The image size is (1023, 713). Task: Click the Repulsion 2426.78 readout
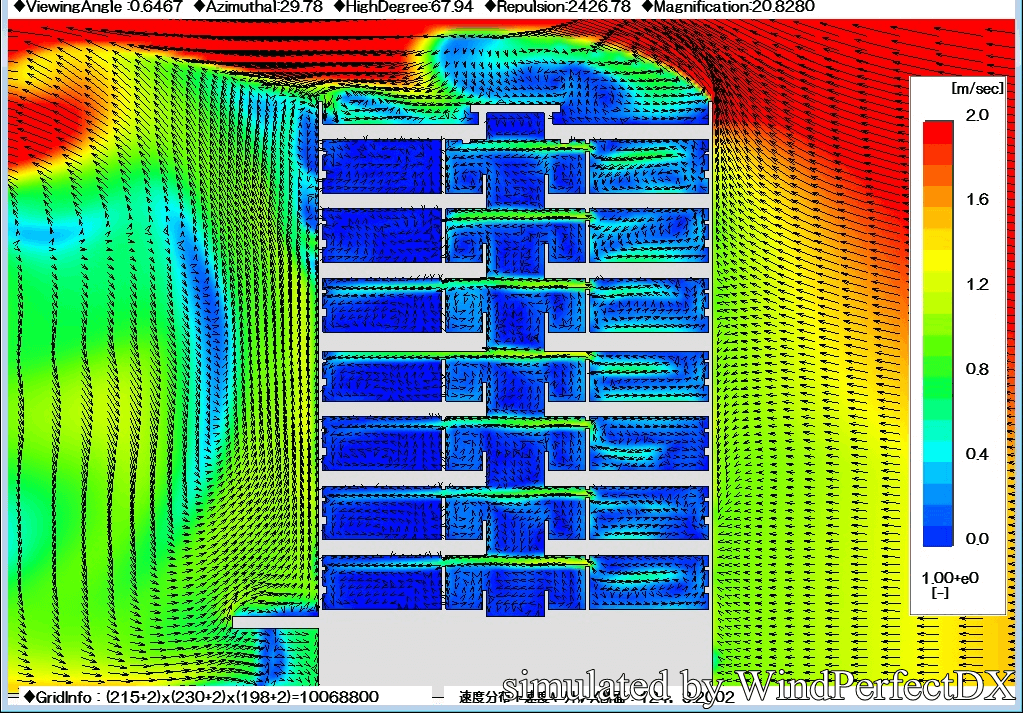[x=559, y=7]
